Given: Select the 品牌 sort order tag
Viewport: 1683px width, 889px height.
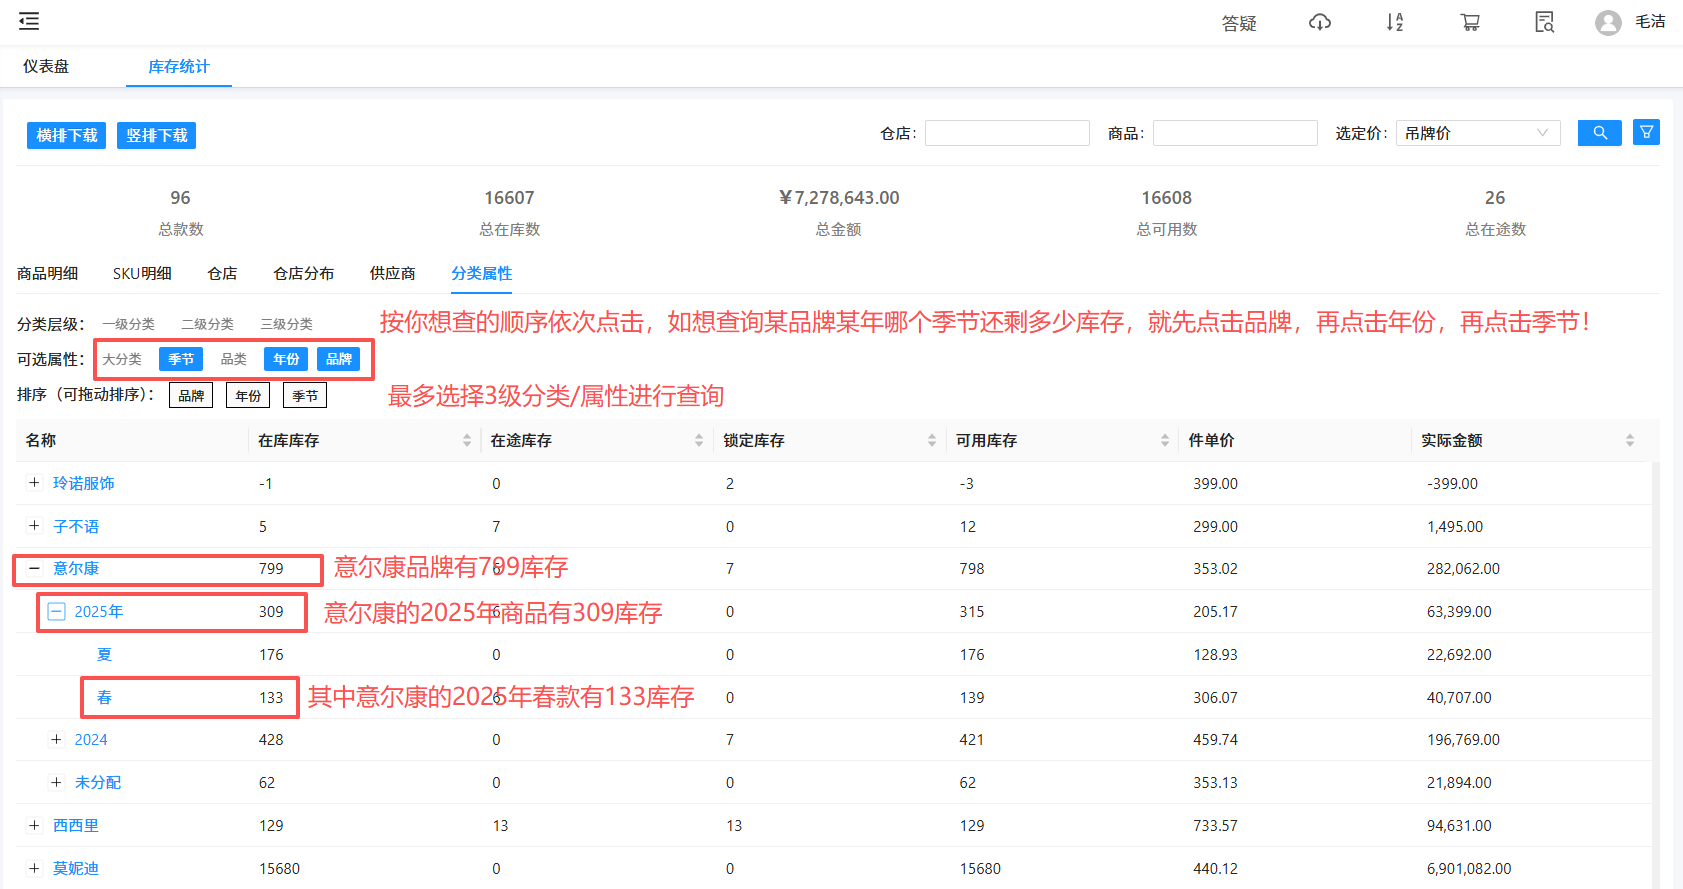Looking at the screenshot, I should [191, 396].
